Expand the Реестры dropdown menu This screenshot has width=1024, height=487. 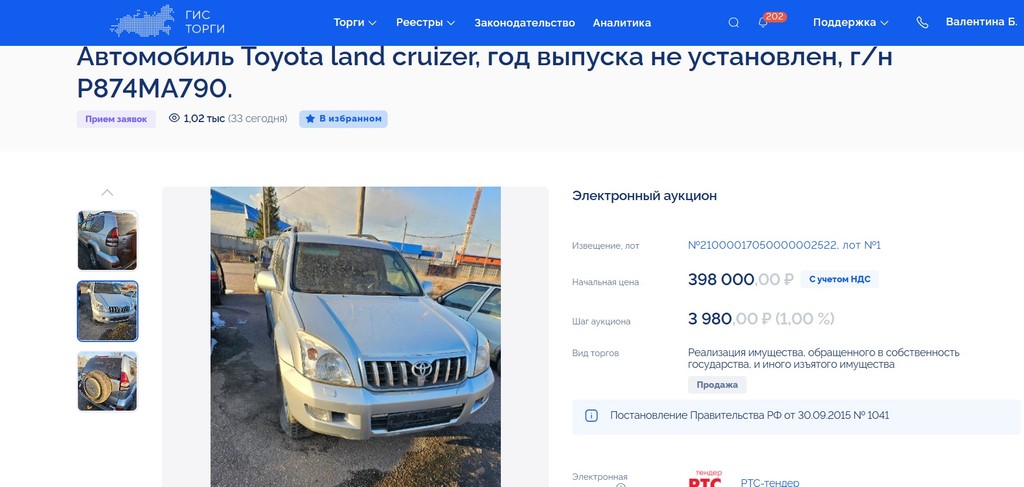tap(425, 22)
